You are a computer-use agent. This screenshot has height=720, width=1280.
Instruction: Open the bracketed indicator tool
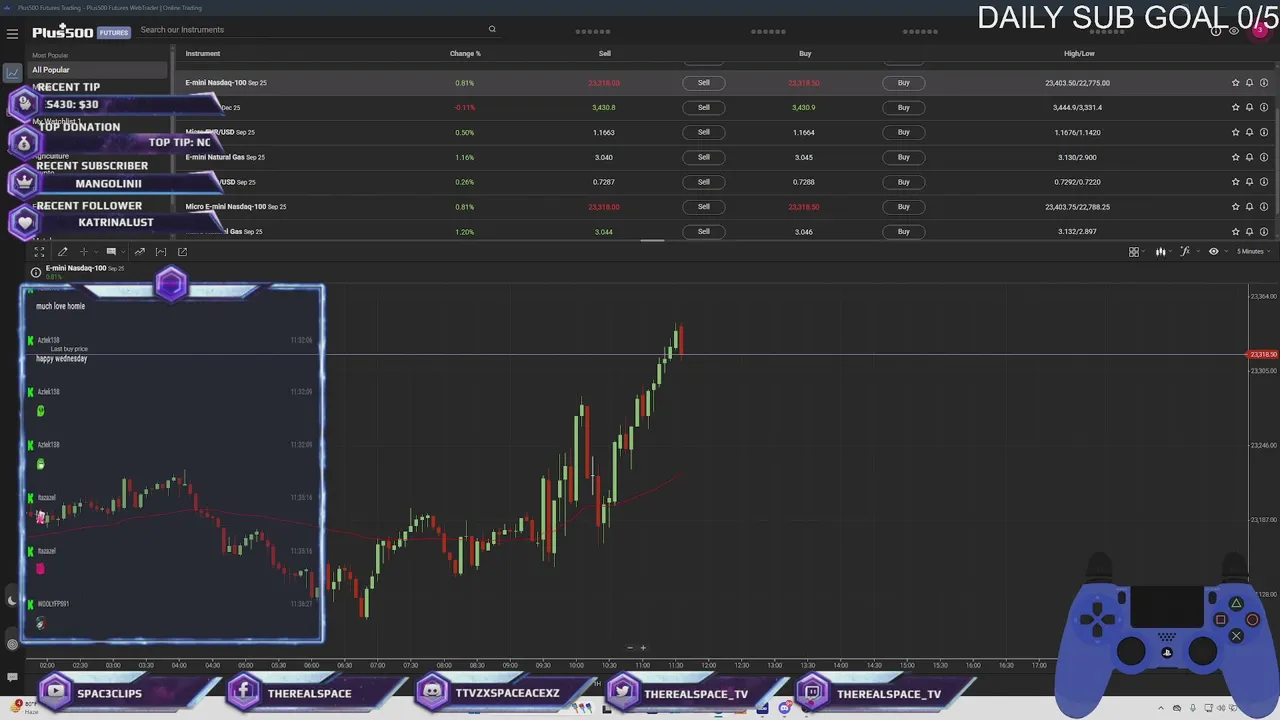pos(161,252)
